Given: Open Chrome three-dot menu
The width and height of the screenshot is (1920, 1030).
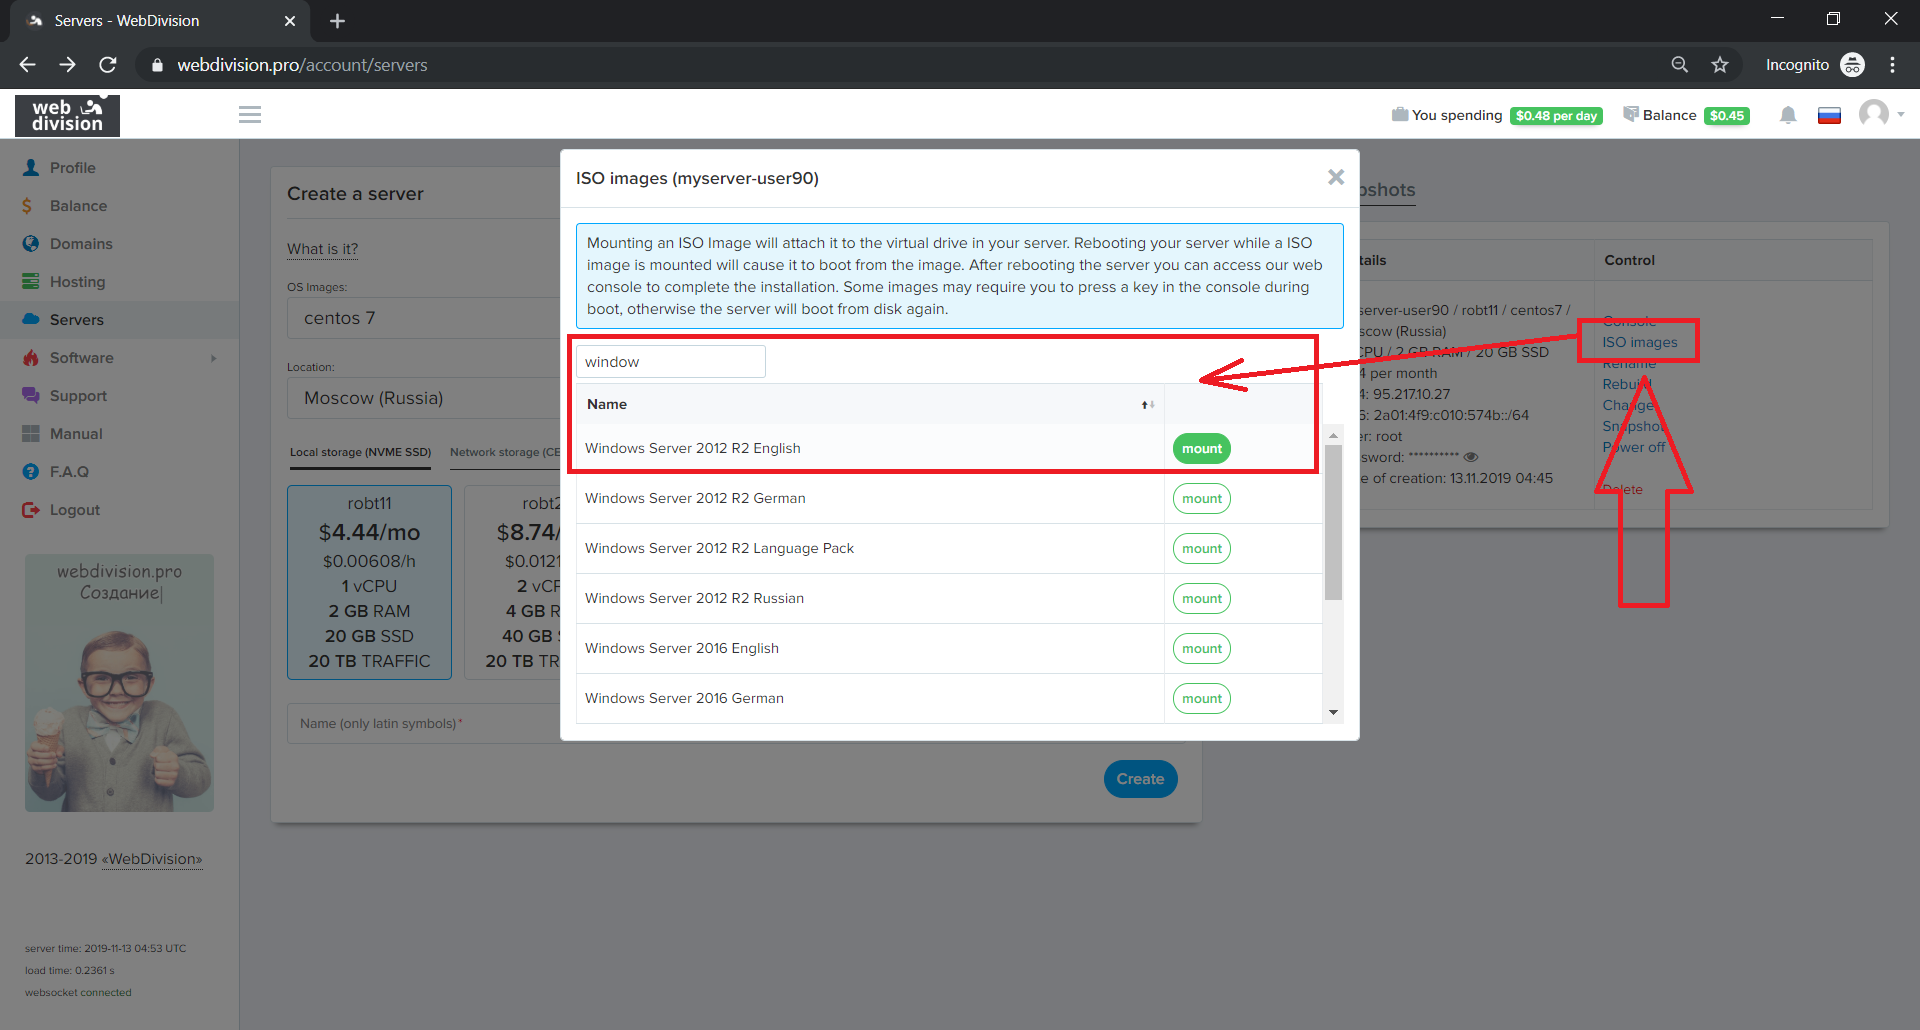Looking at the screenshot, I should [x=1892, y=65].
